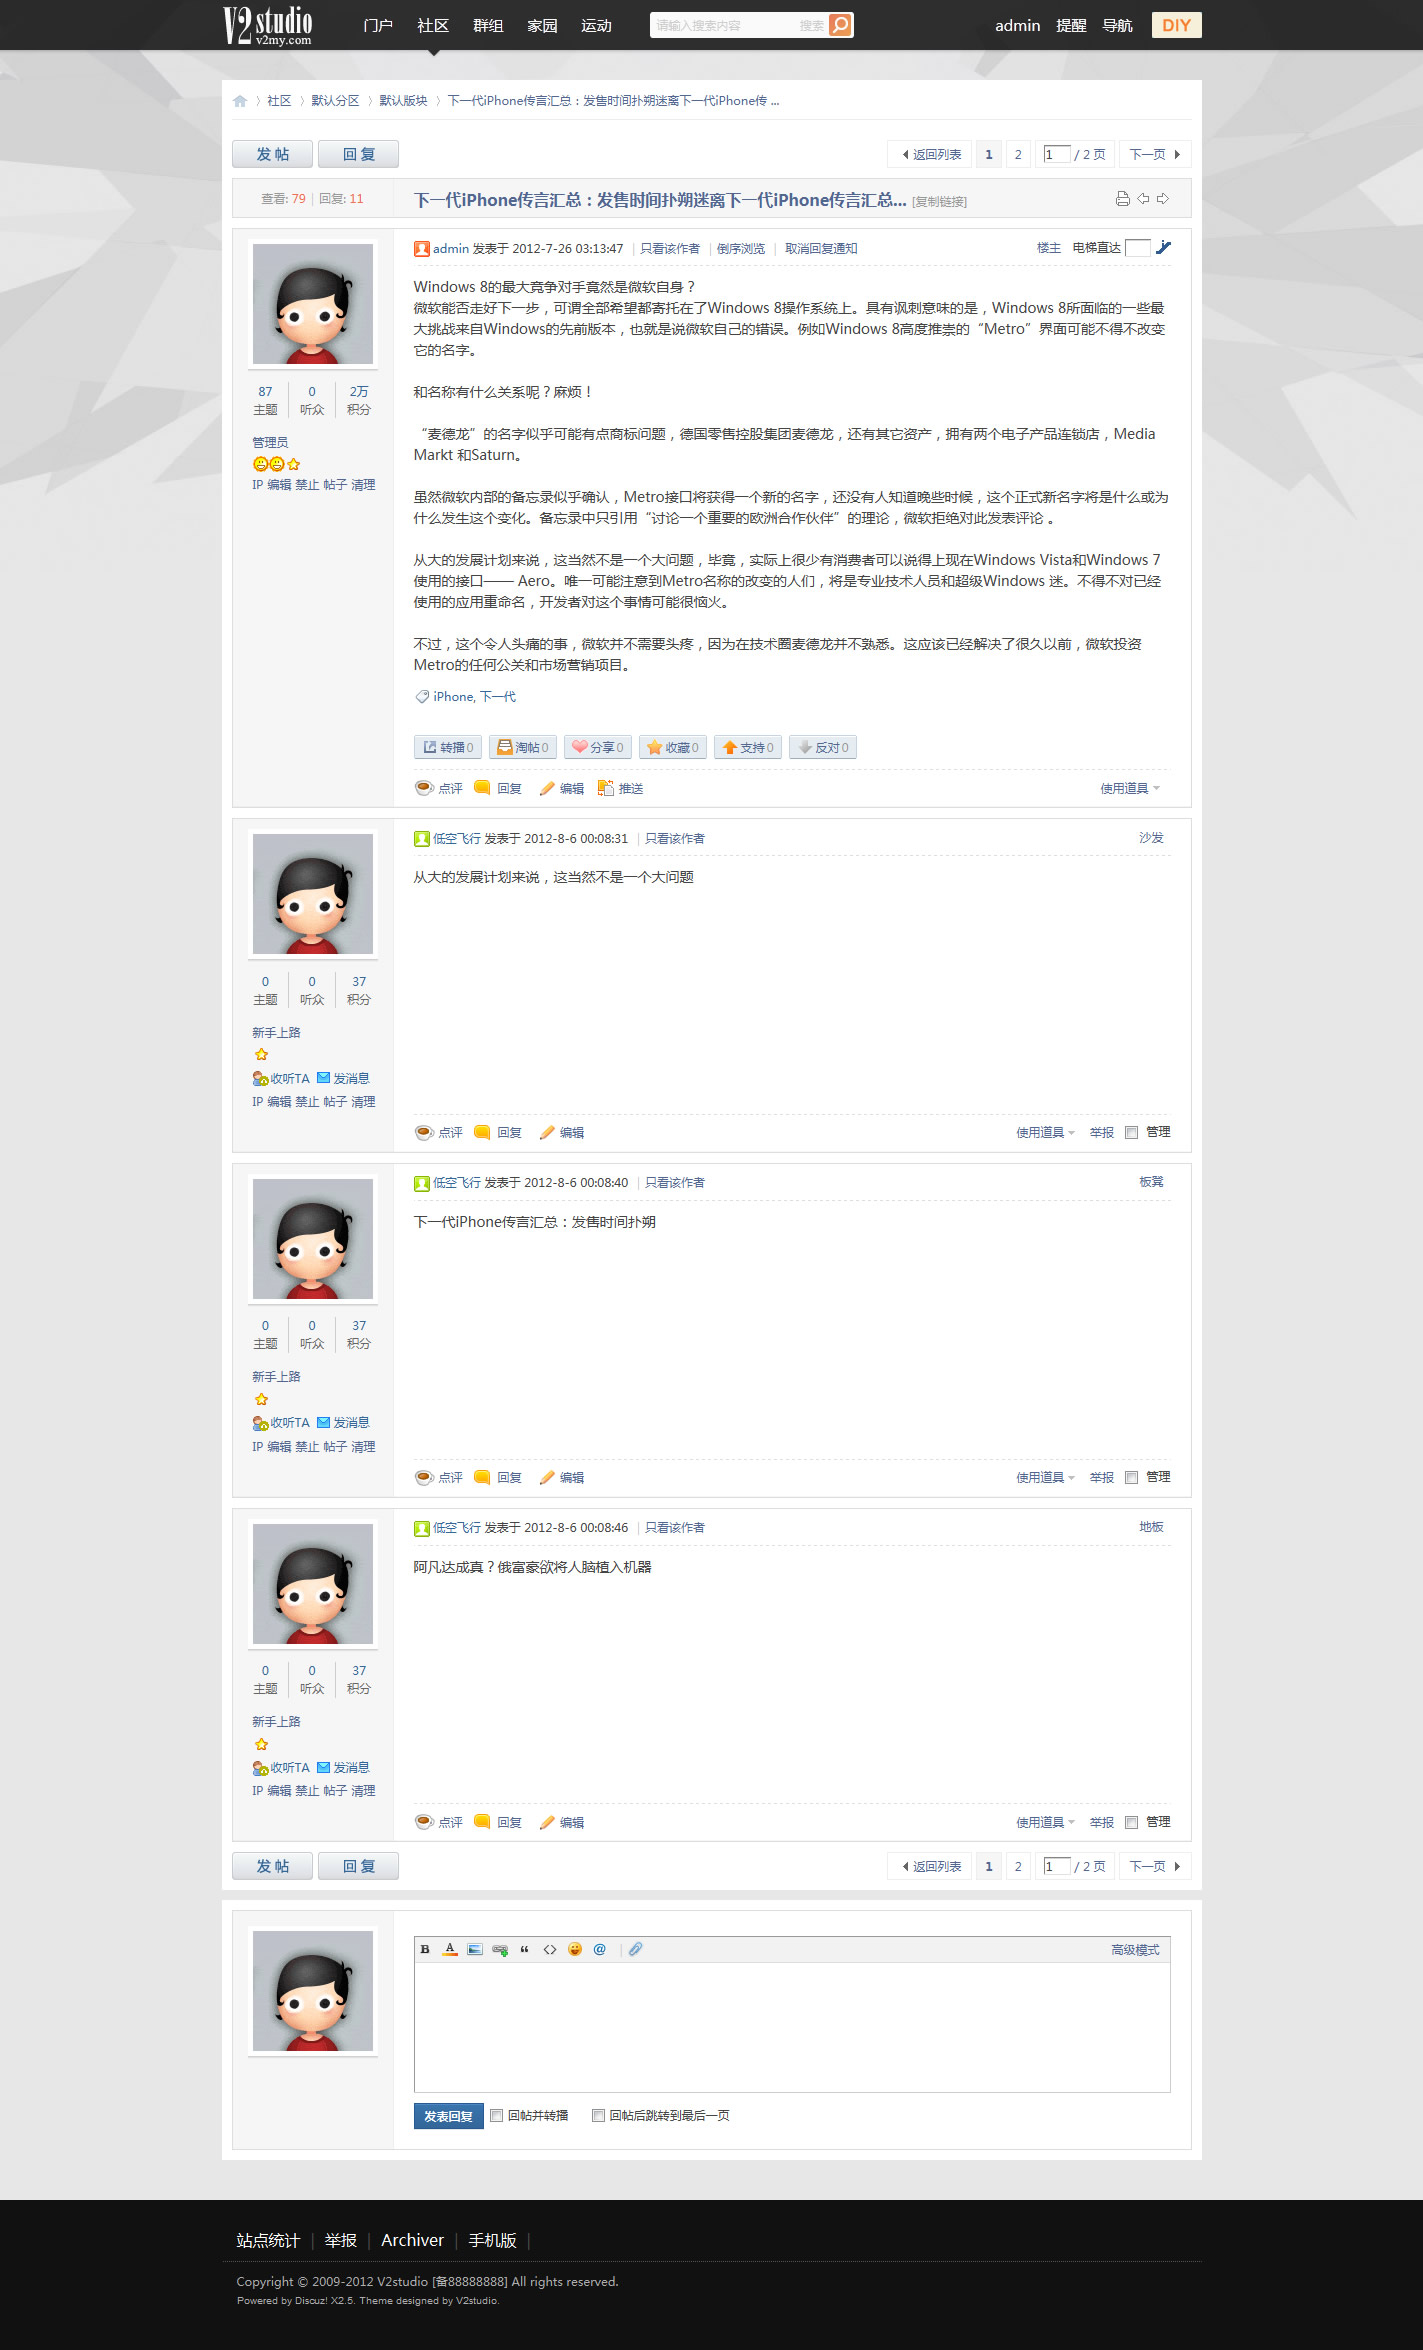Viewport: 1423px width, 2350px height.
Task: Check the 回帖后跳转到最后一页 checkbox
Action: pos(598,2115)
